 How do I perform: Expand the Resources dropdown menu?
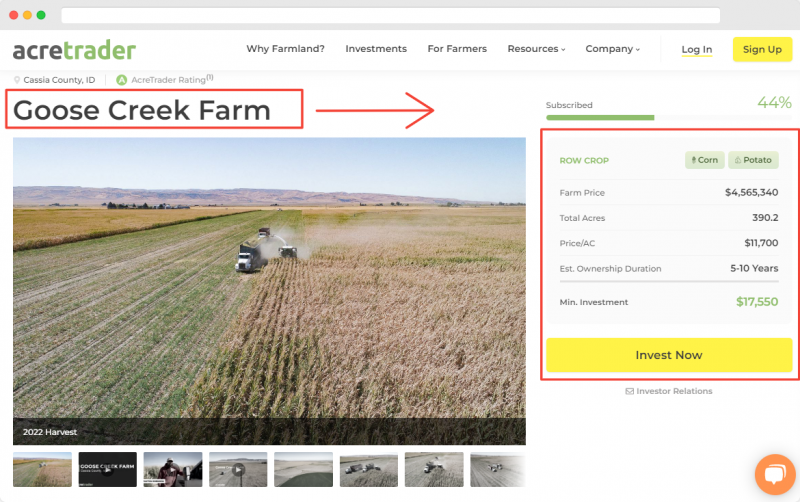(536, 49)
